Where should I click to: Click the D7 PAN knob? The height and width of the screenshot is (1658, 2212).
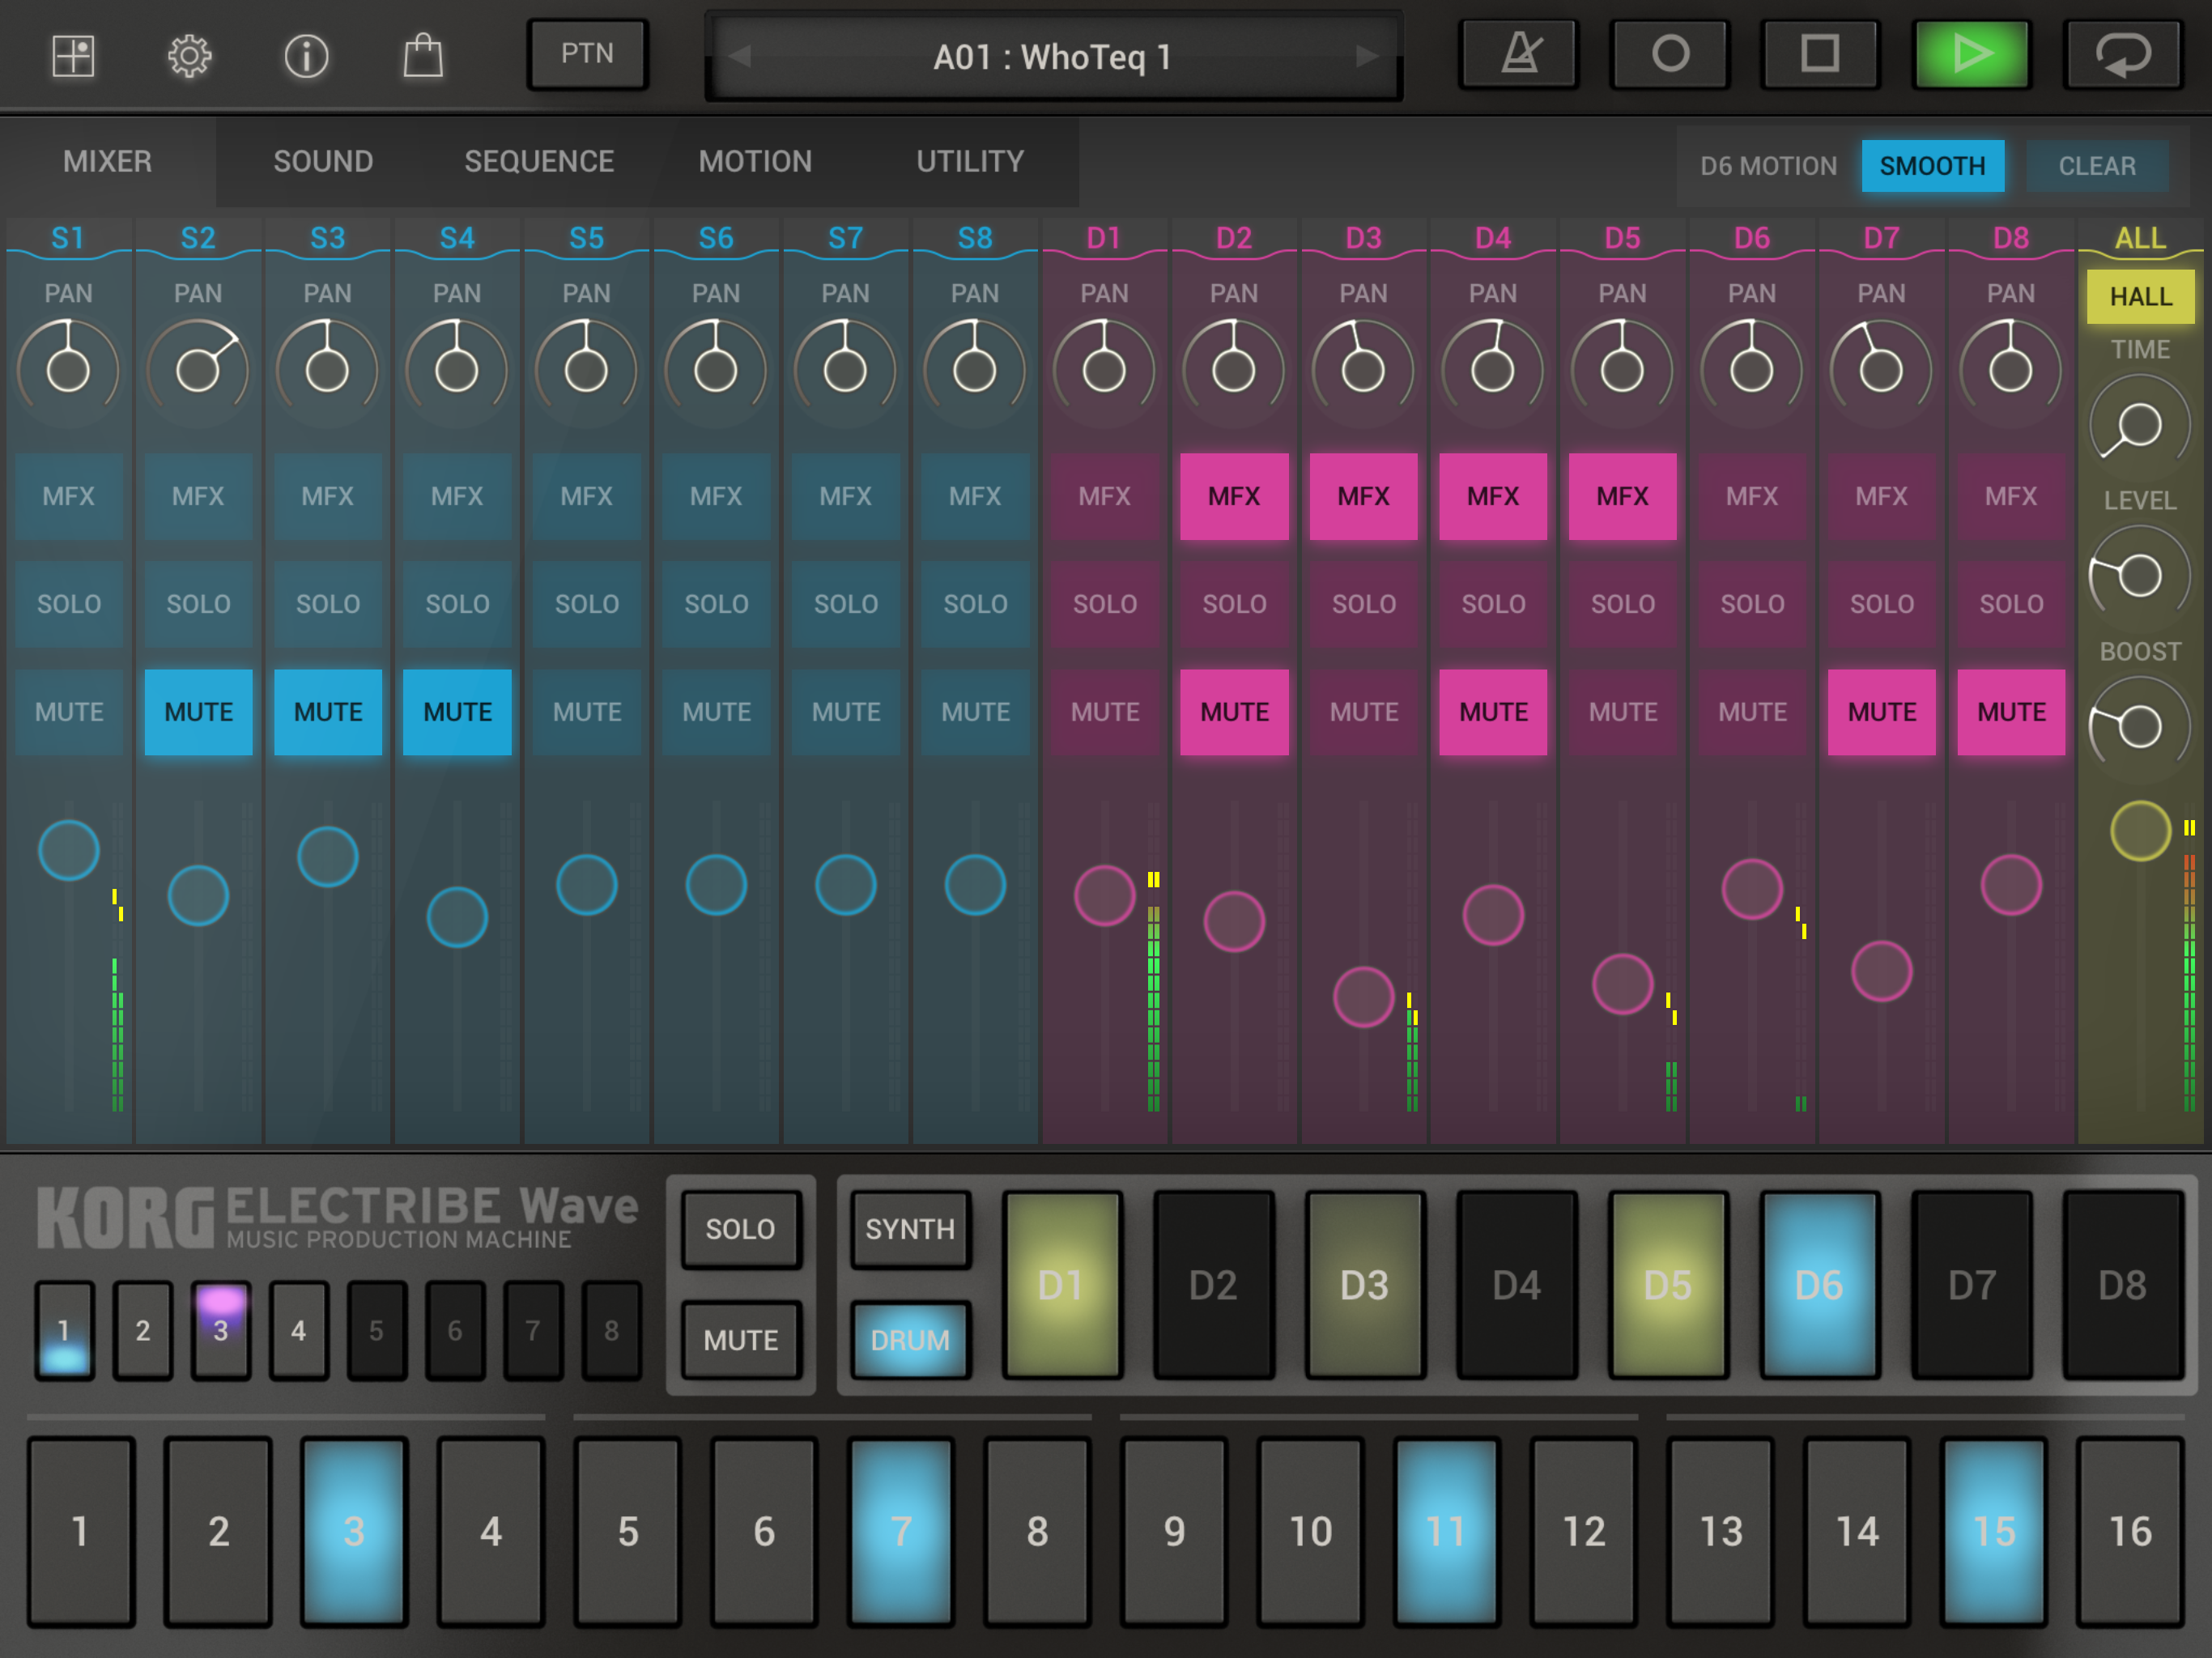click(1881, 371)
